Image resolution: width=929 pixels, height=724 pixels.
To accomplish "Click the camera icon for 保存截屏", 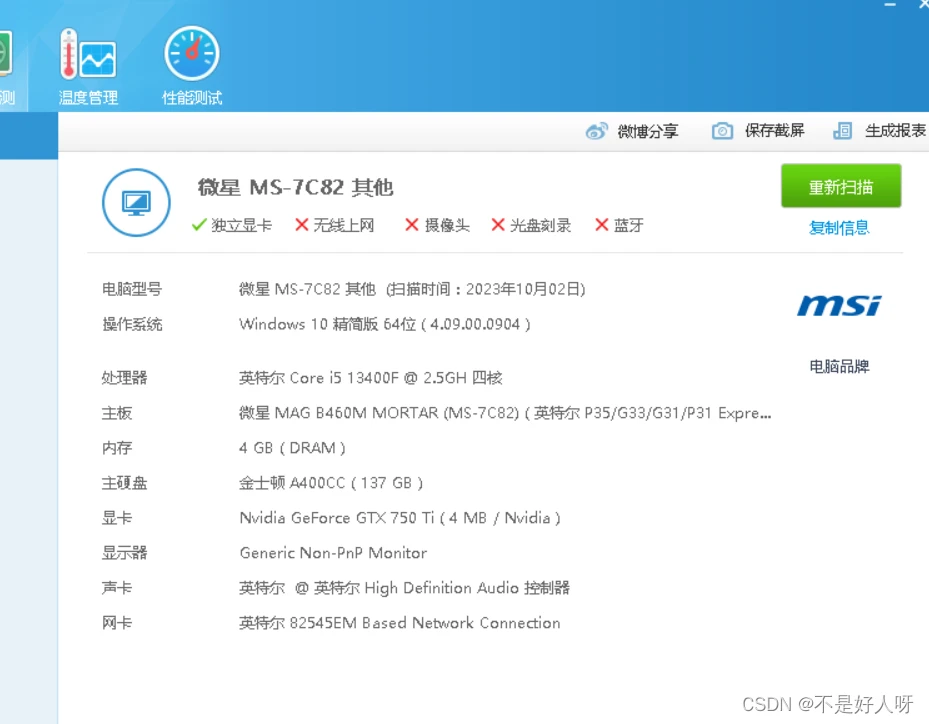I will pos(722,130).
